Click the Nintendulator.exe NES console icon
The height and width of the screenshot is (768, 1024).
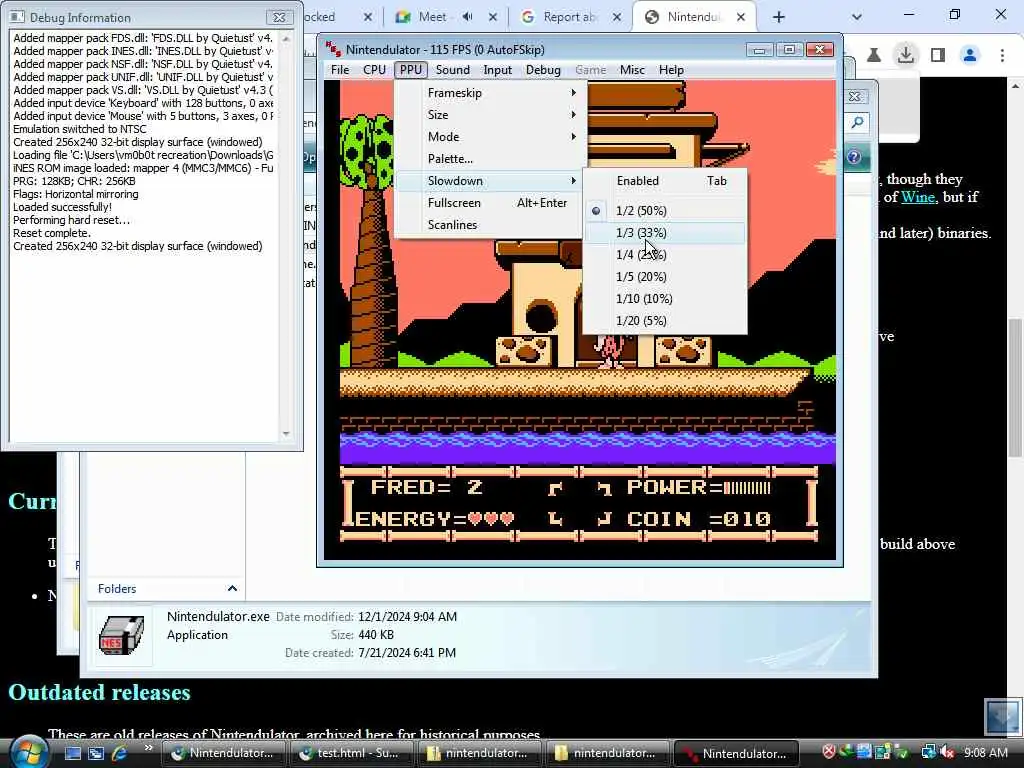click(121, 635)
